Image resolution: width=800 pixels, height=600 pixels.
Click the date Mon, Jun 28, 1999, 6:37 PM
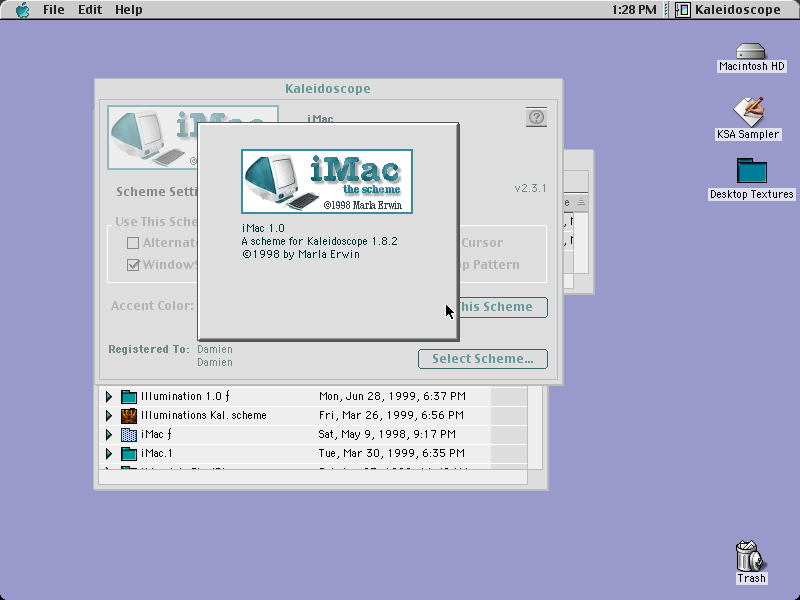point(392,396)
